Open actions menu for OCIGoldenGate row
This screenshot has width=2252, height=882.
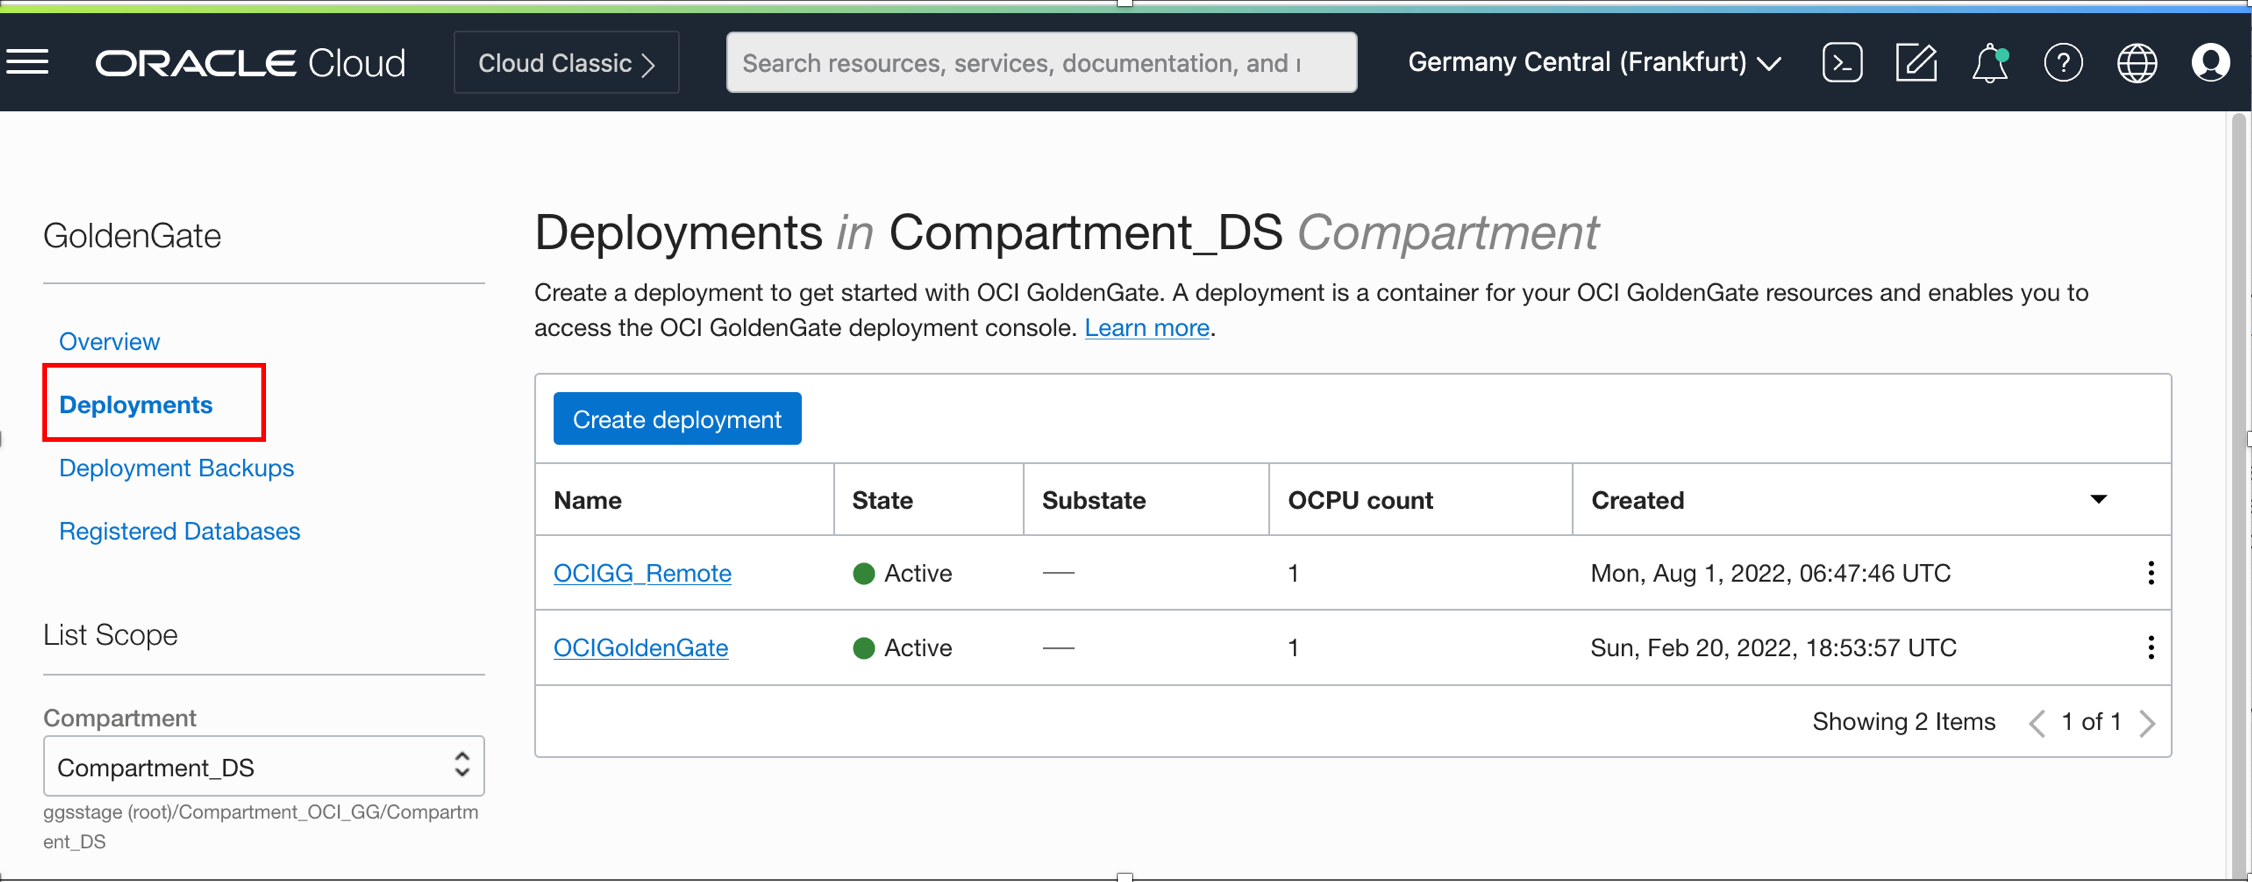tap(2150, 648)
